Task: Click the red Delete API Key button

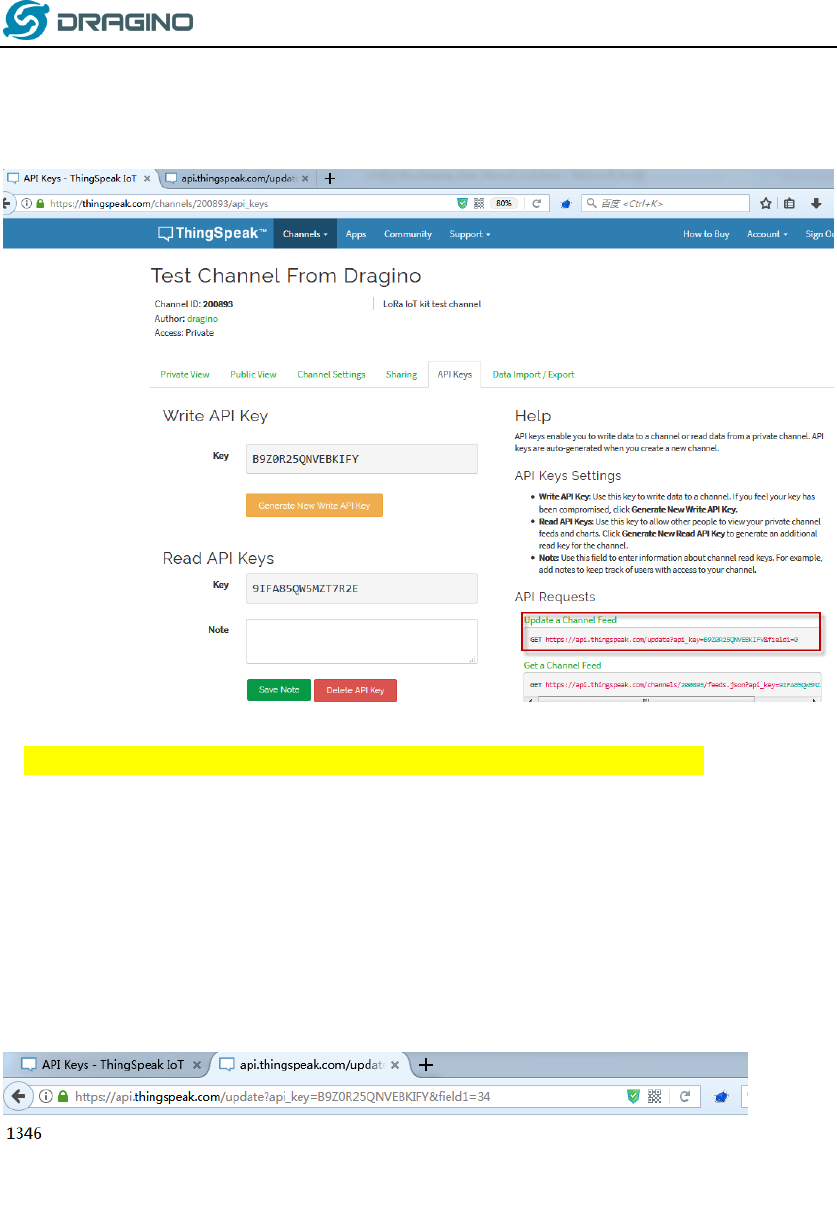Action: coord(355,690)
